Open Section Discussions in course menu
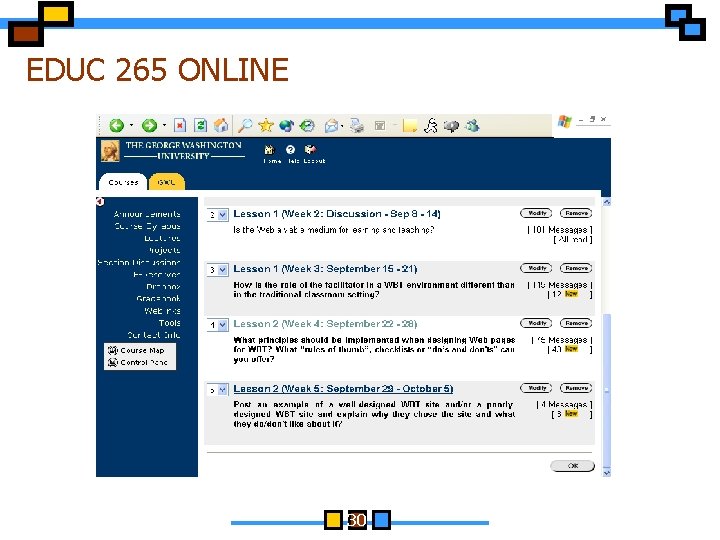The height and width of the screenshot is (540, 720). (139, 262)
